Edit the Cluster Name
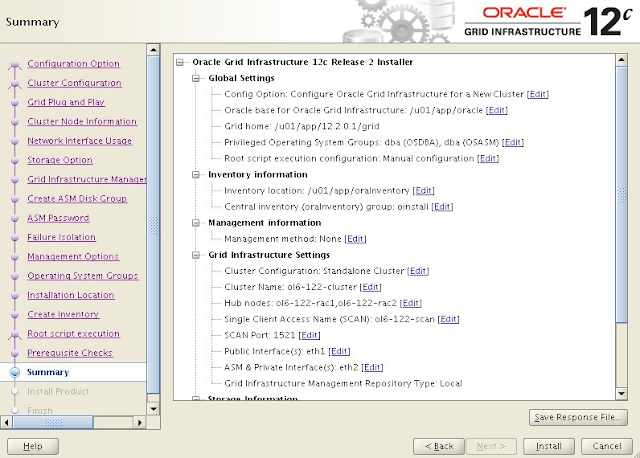The width and height of the screenshot is (640, 458). pos(371,287)
